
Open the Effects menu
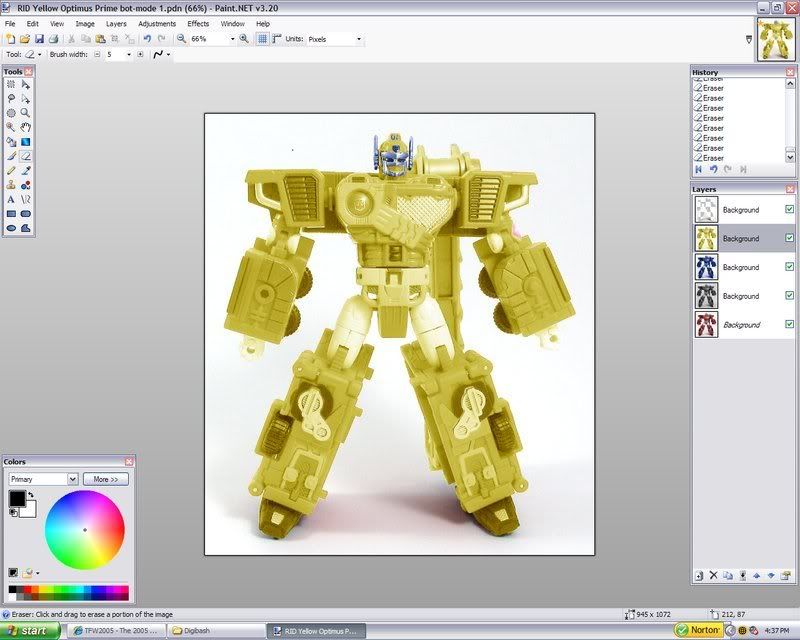coord(198,23)
